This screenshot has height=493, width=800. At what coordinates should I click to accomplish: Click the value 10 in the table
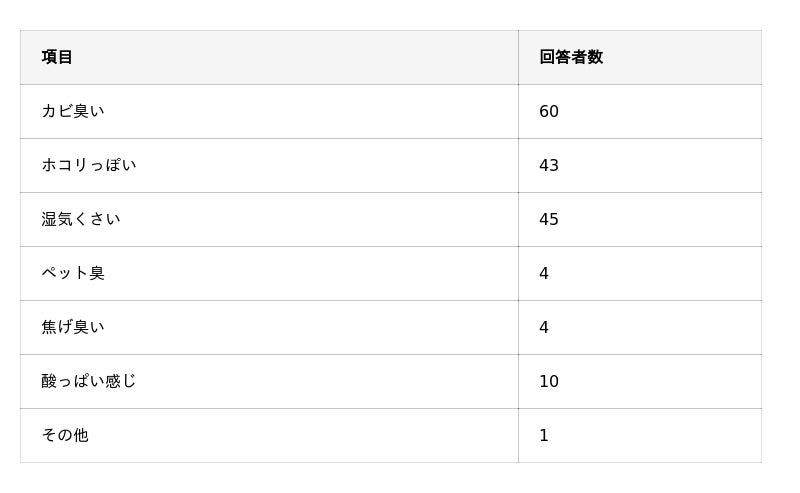pos(549,381)
